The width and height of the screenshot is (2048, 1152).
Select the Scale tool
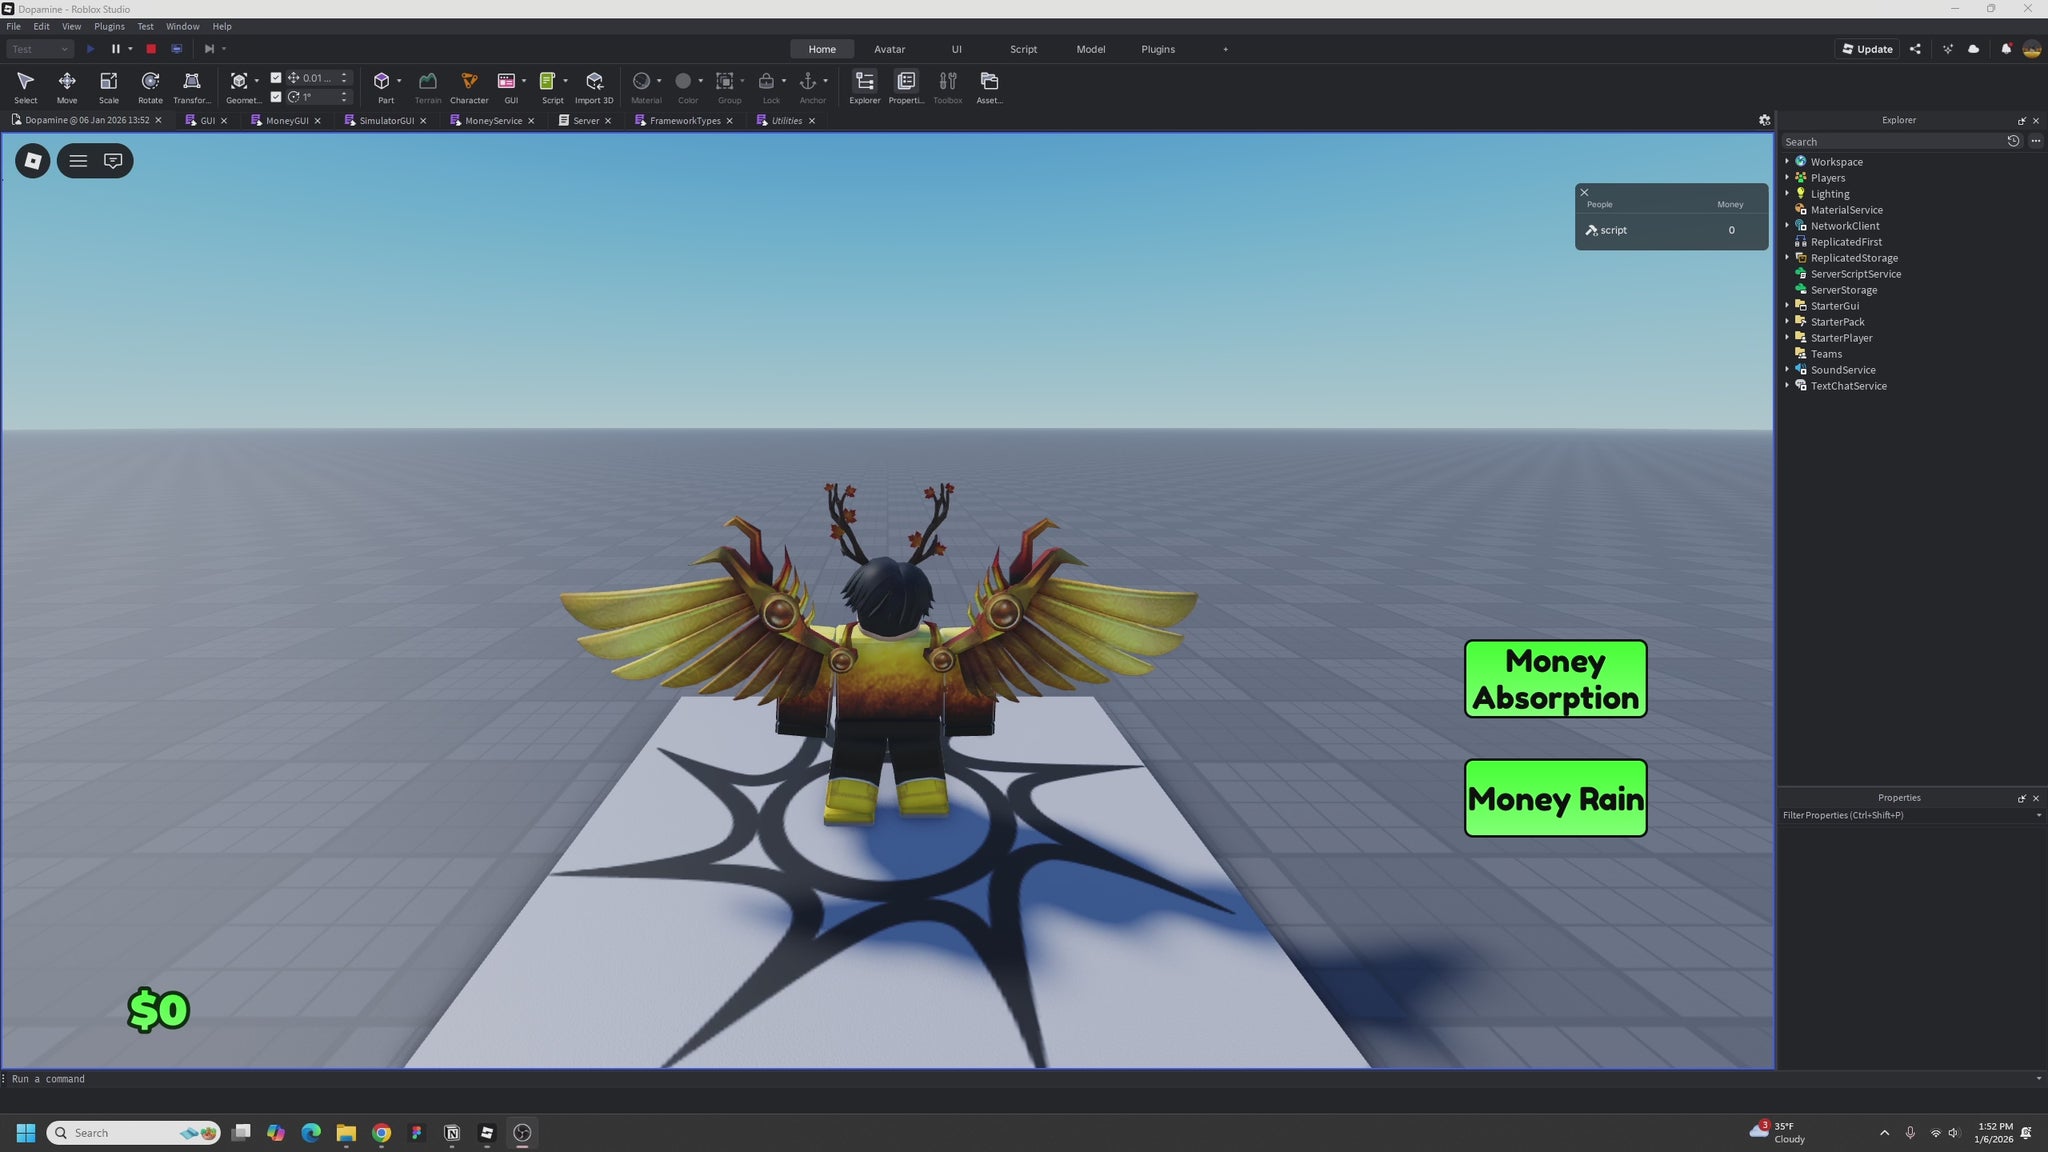(108, 85)
